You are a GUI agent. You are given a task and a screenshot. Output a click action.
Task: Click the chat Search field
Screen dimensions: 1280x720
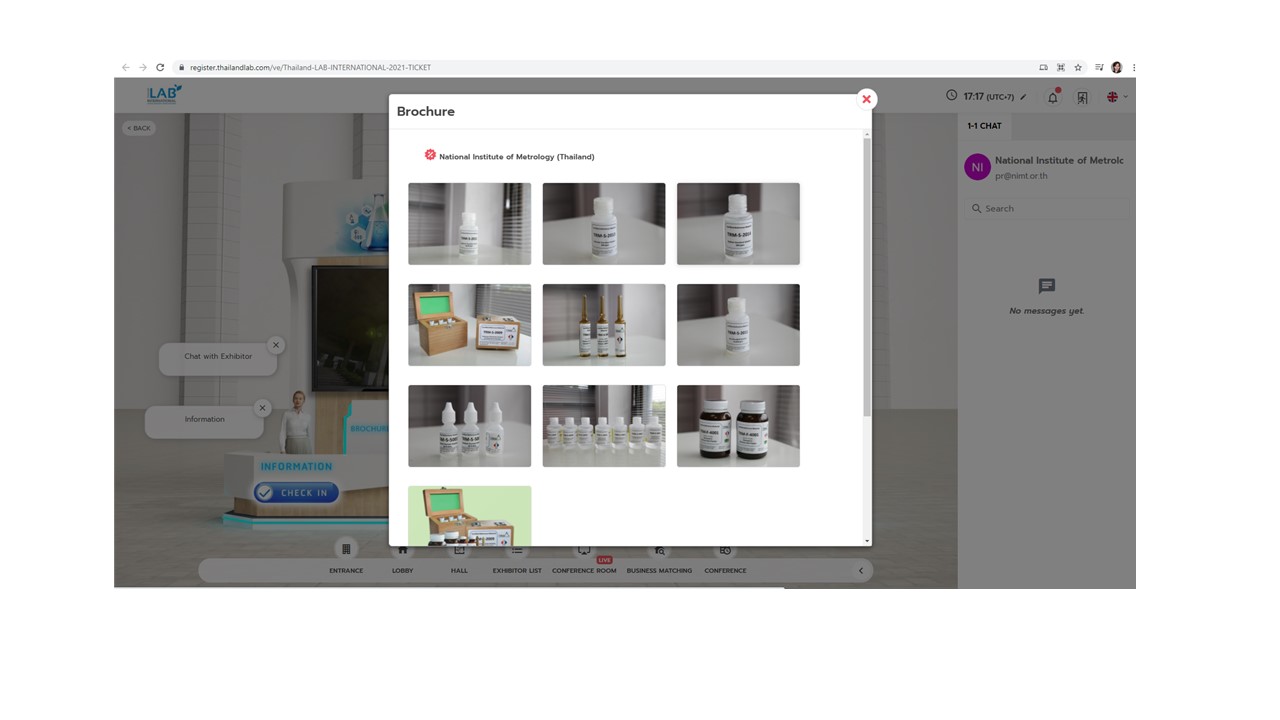click(x=1050, y=209)
